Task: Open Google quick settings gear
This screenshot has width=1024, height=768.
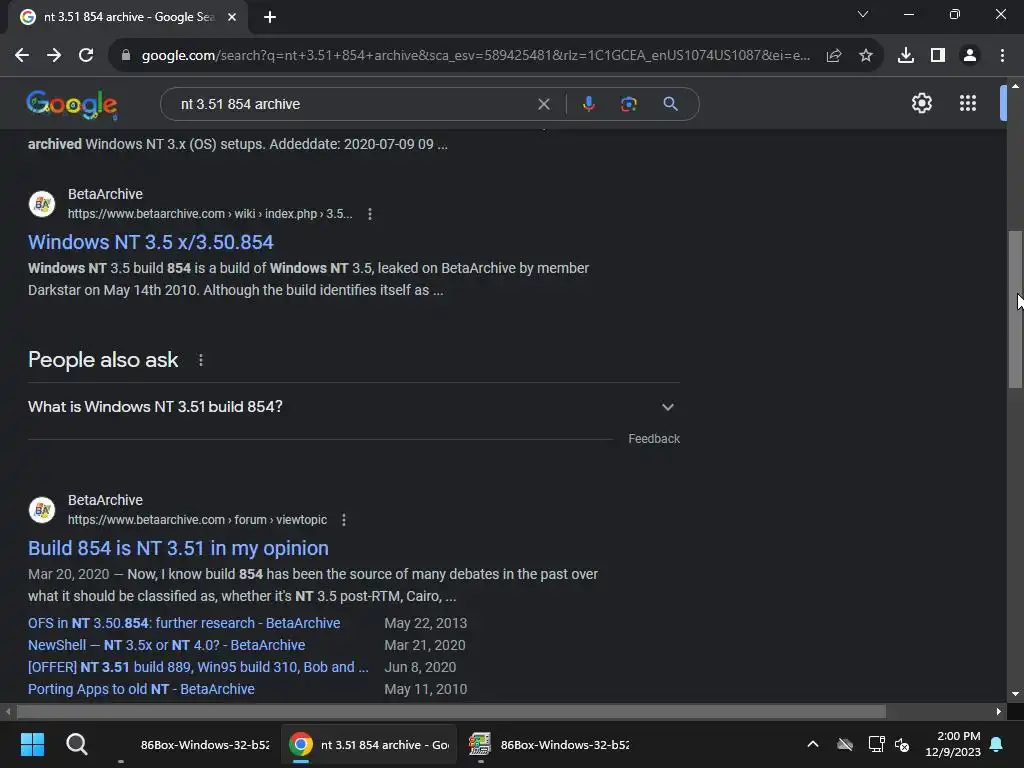Action: coord(921,103)
